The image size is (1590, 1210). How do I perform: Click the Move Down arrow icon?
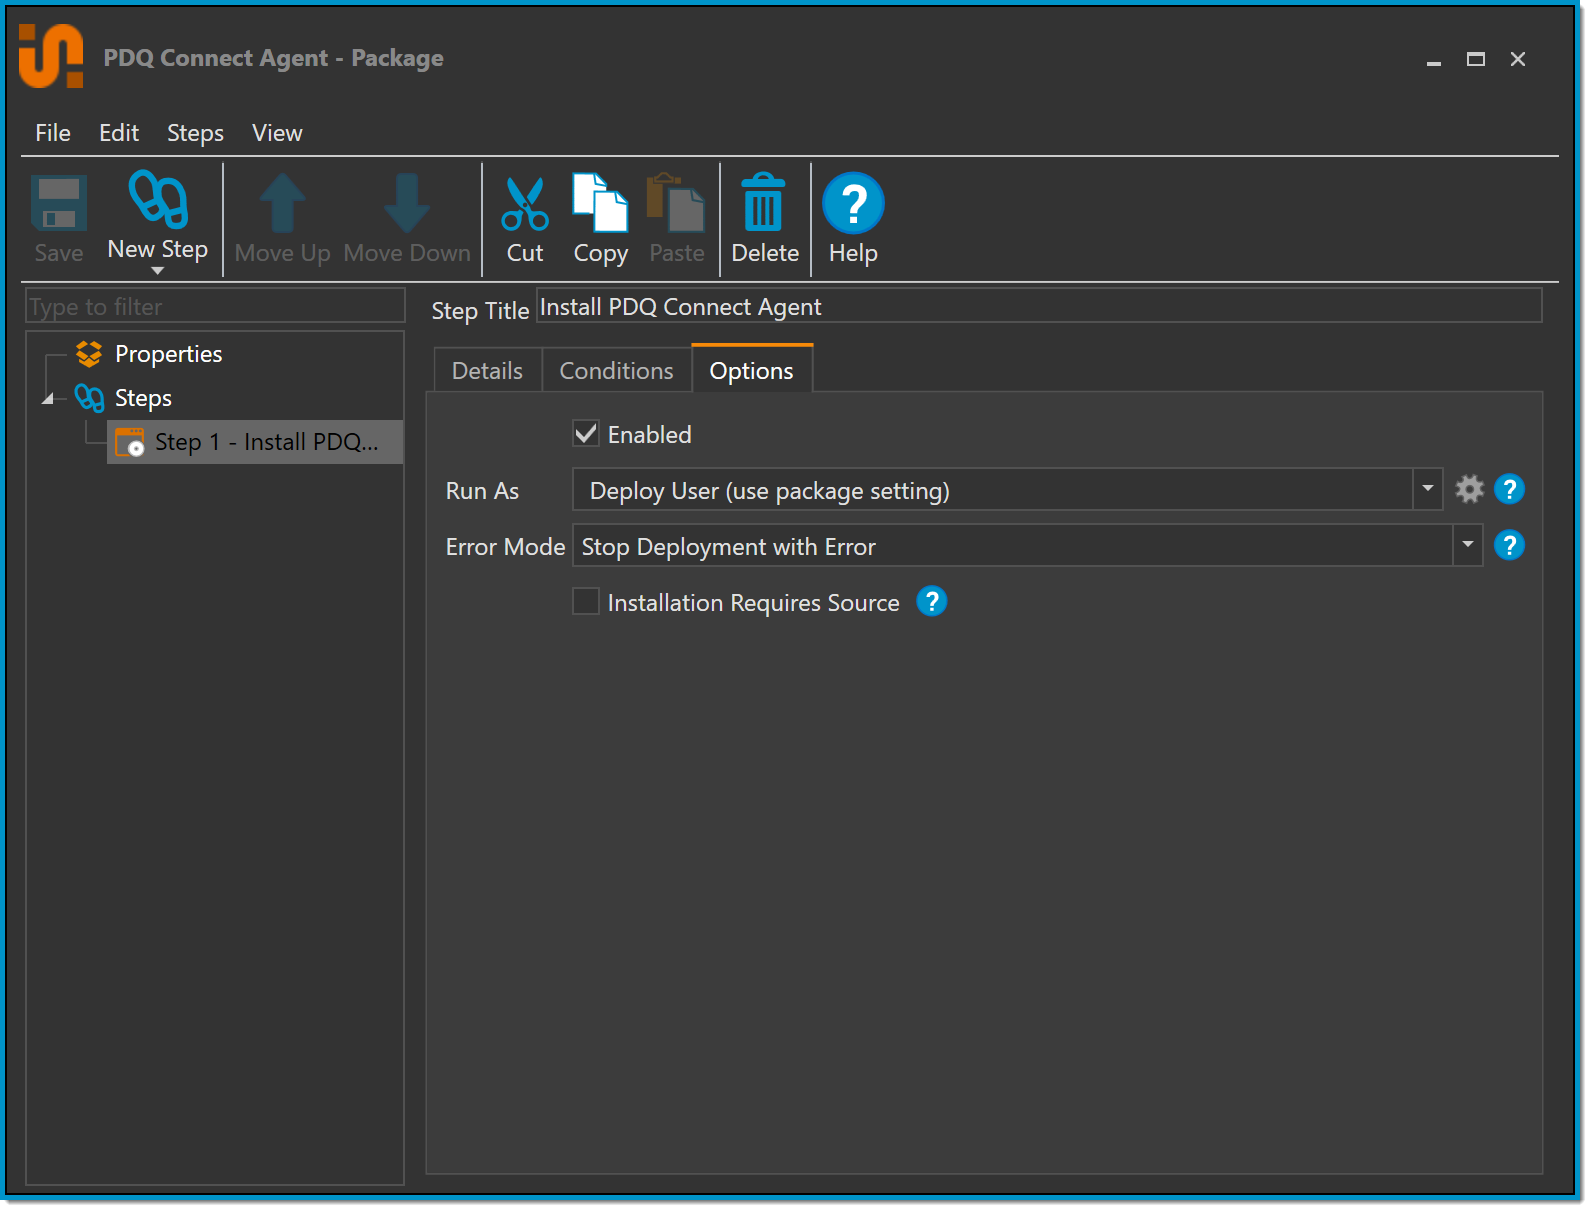[407, 203]
